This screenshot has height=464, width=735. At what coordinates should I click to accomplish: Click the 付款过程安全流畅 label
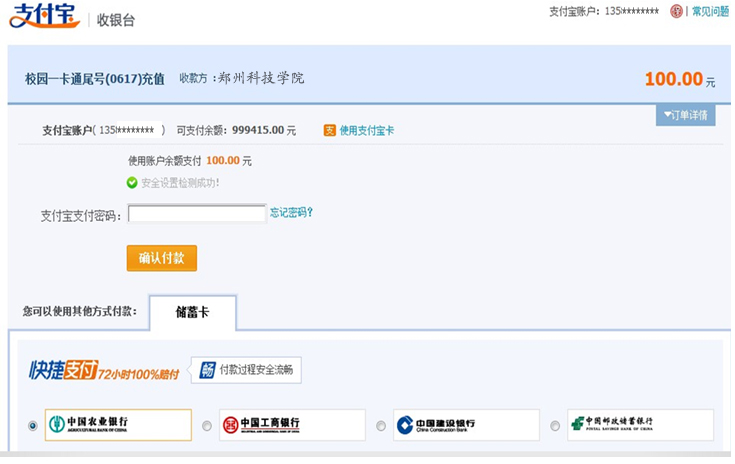256,370
